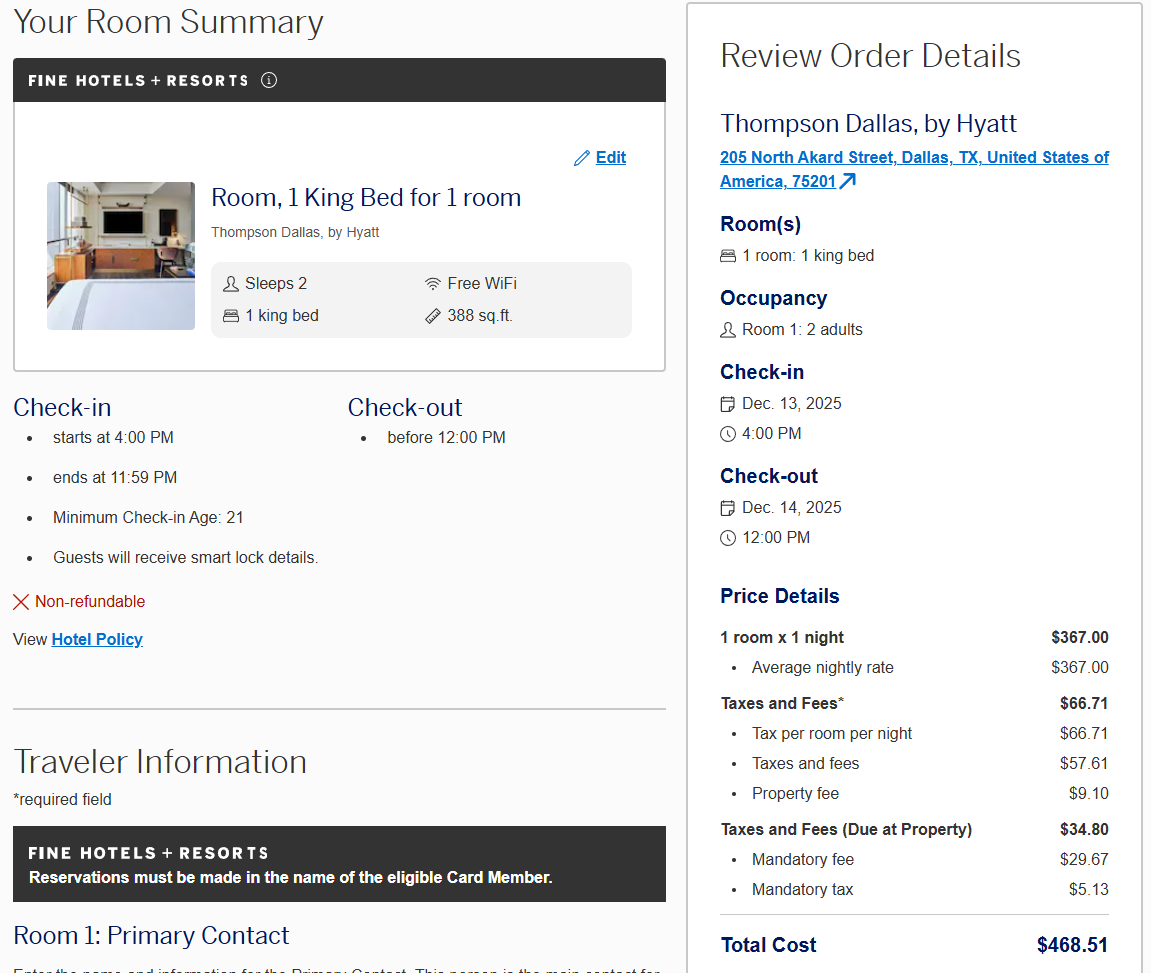The height and width of the screenshot is (973, 1151).
Task: Click the Room, 1 King Bed title
Action: point(366,197)
